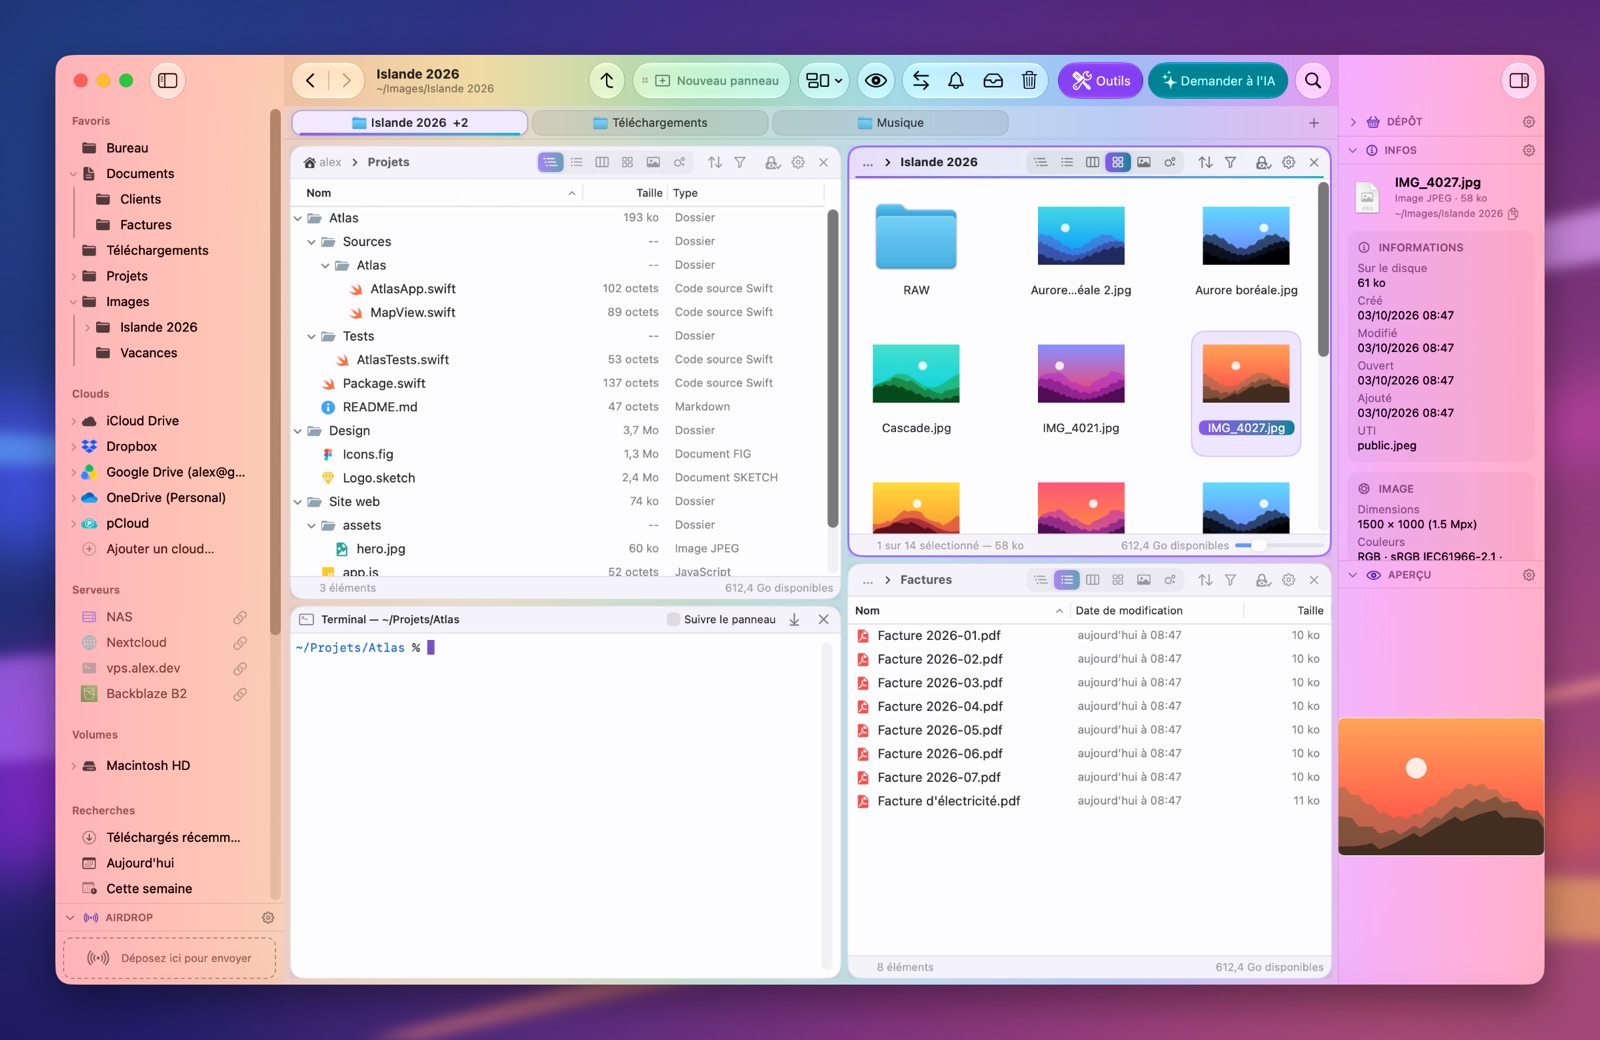The image size is (1600, 1040).
Task: Expand iCloud Drive in the sidebar
Action: click(x=73, y=422)
